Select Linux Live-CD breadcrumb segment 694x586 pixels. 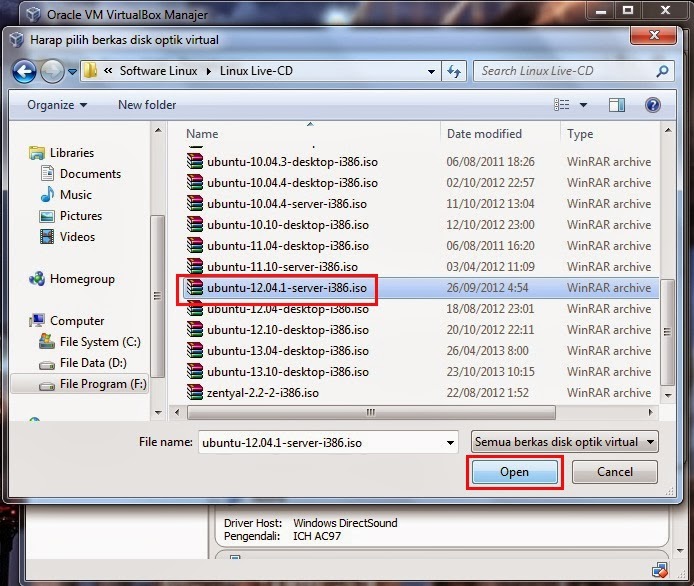click(256, 71)
